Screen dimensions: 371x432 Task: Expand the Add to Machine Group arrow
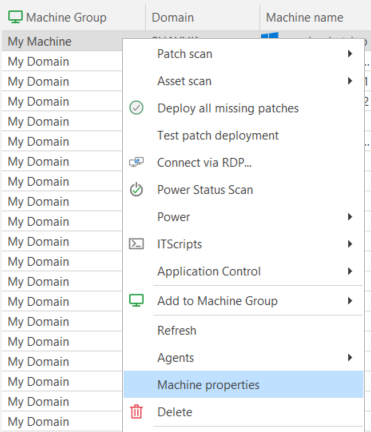[x=350, y=301]
